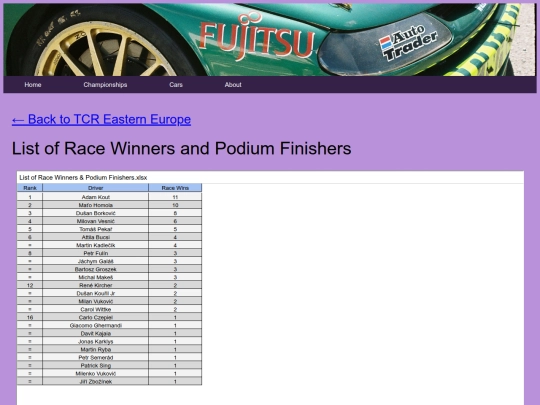Click the Milovan Vesnić driver cell

coord(95,221)
